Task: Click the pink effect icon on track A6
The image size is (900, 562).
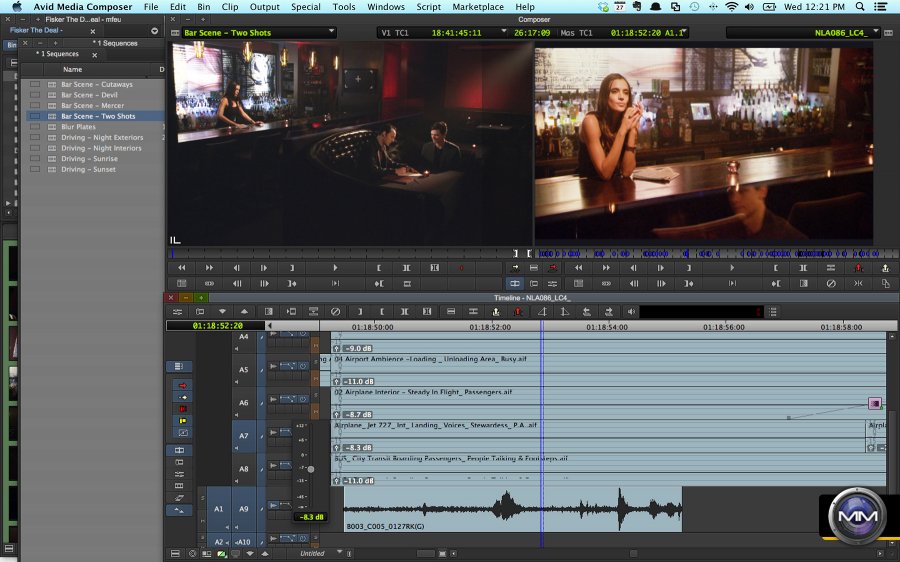Action: (875, 404)
